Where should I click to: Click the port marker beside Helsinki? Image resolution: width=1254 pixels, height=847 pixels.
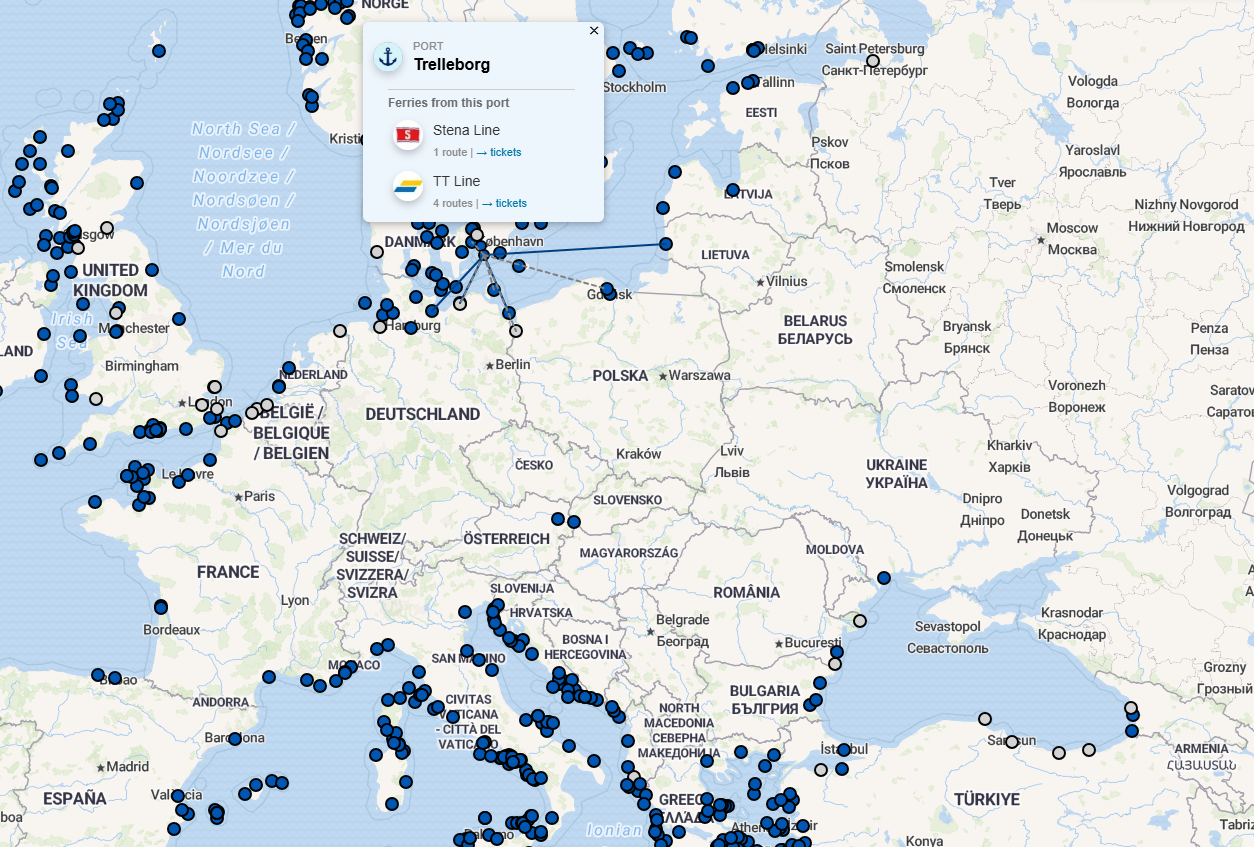[x=754, y=51]
